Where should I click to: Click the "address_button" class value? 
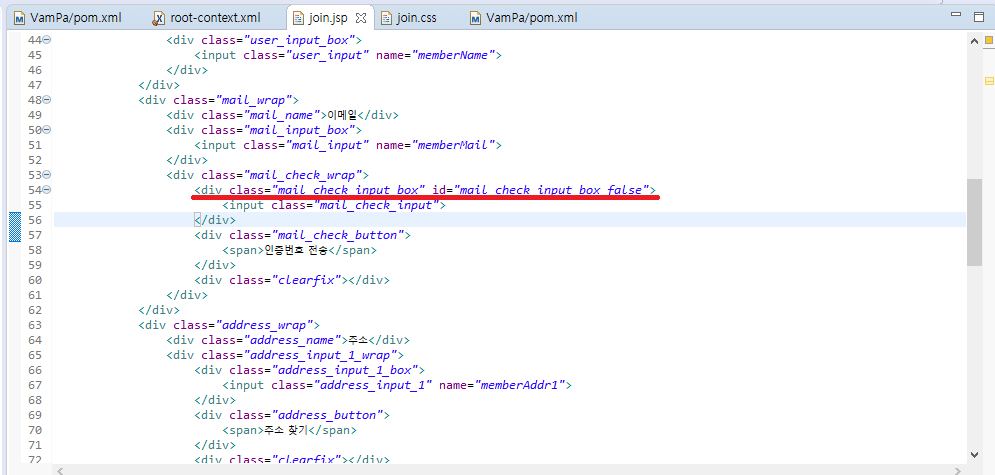click(x=327, y=415)
